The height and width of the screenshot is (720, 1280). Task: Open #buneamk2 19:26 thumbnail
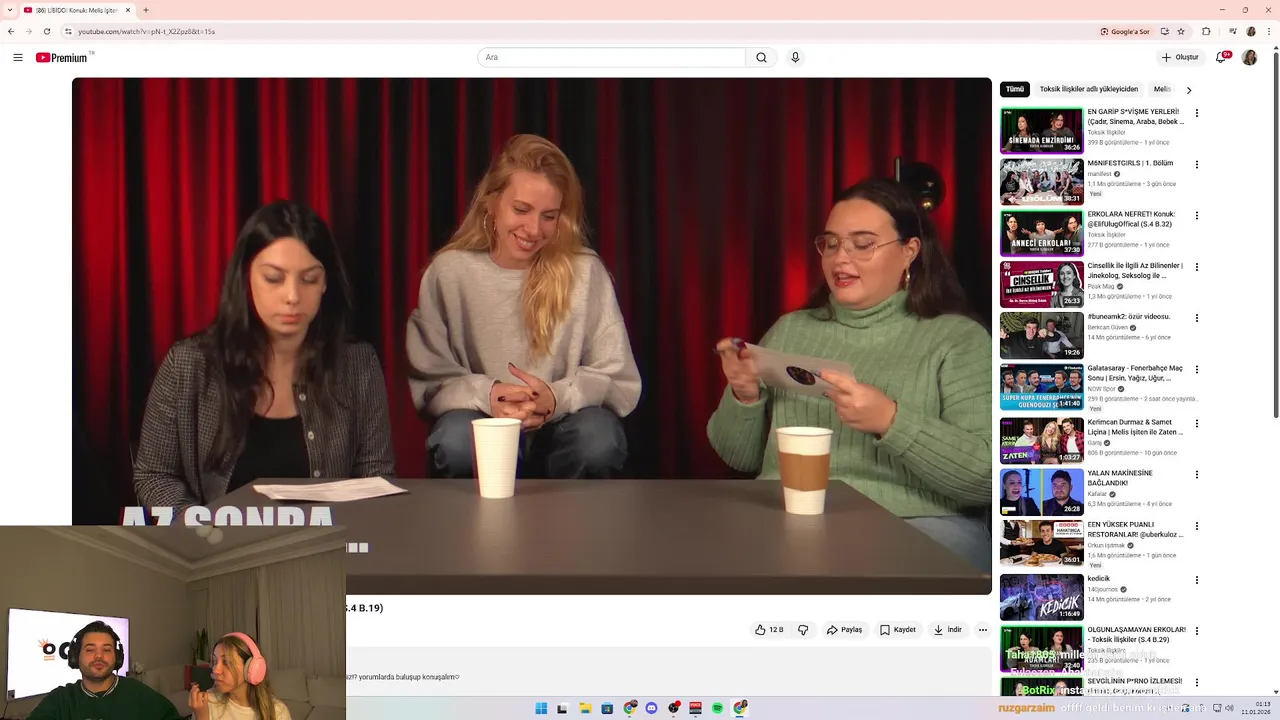(1042, 336)
